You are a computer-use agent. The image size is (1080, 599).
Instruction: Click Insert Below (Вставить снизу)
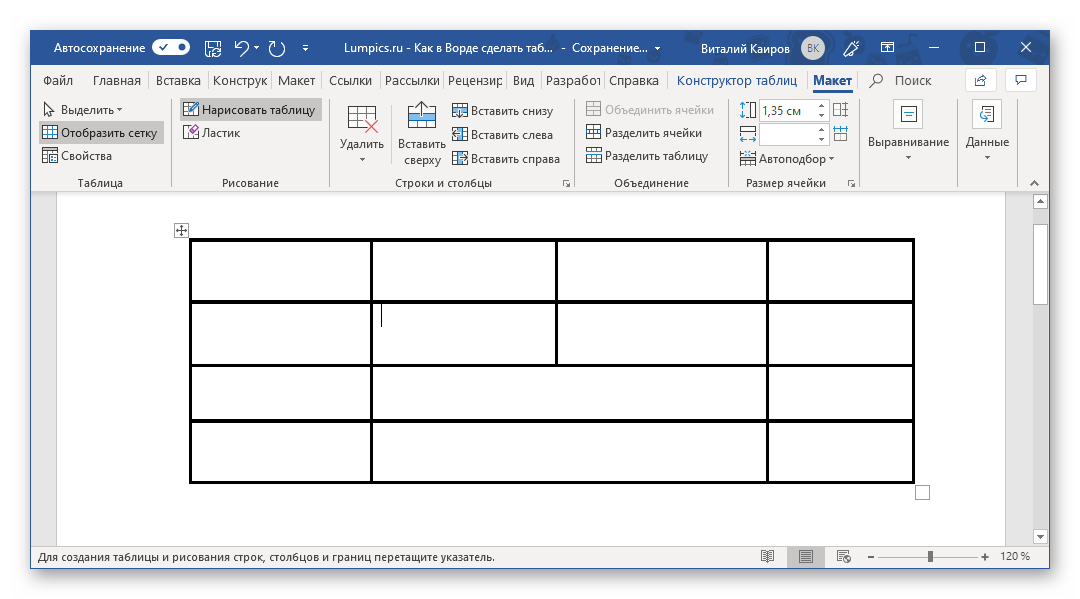[x=502, y=111]
